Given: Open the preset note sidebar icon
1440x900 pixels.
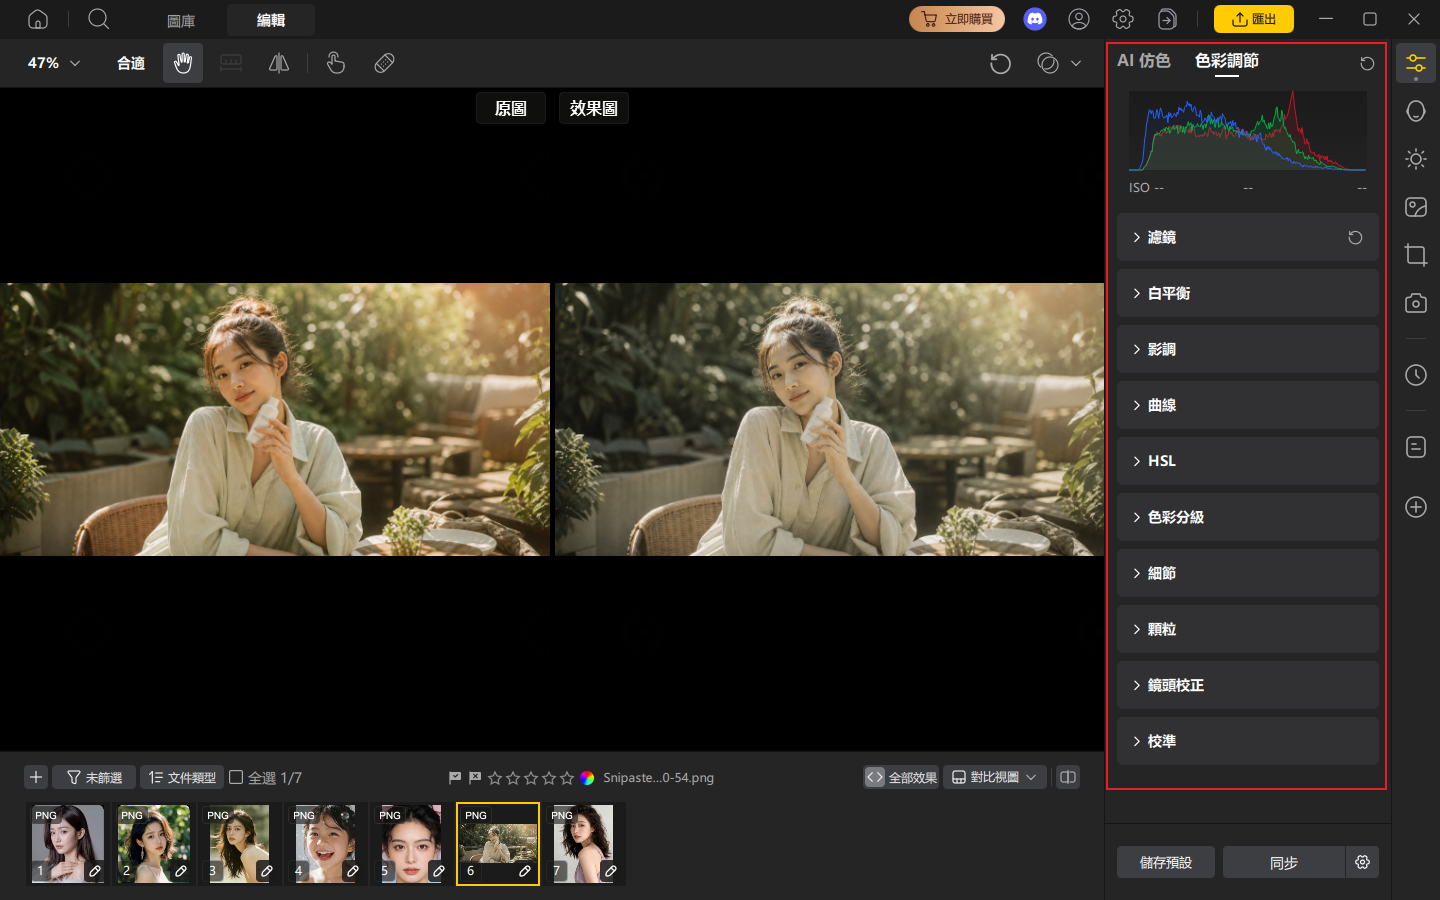Looking at the screenshot, I should point(1416,447).
